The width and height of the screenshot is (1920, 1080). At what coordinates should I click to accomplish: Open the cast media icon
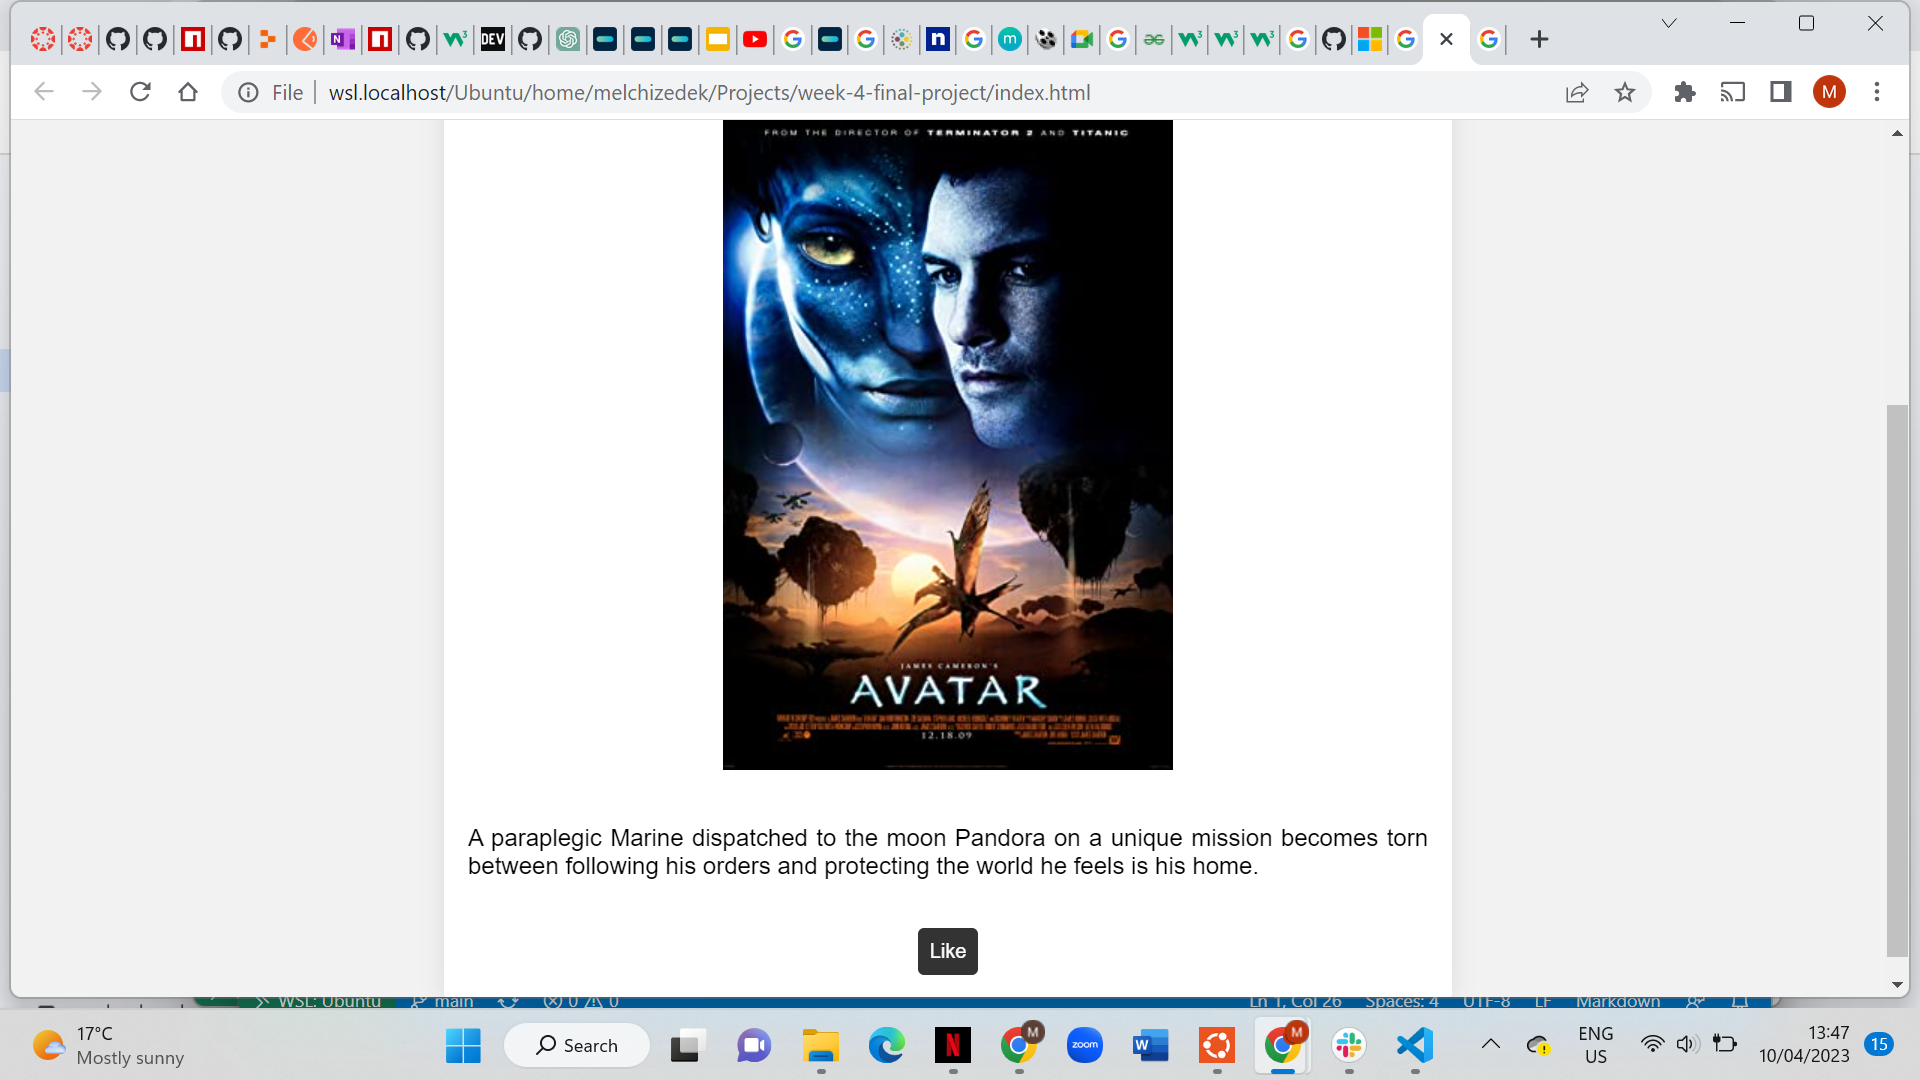coord(1733,92)
